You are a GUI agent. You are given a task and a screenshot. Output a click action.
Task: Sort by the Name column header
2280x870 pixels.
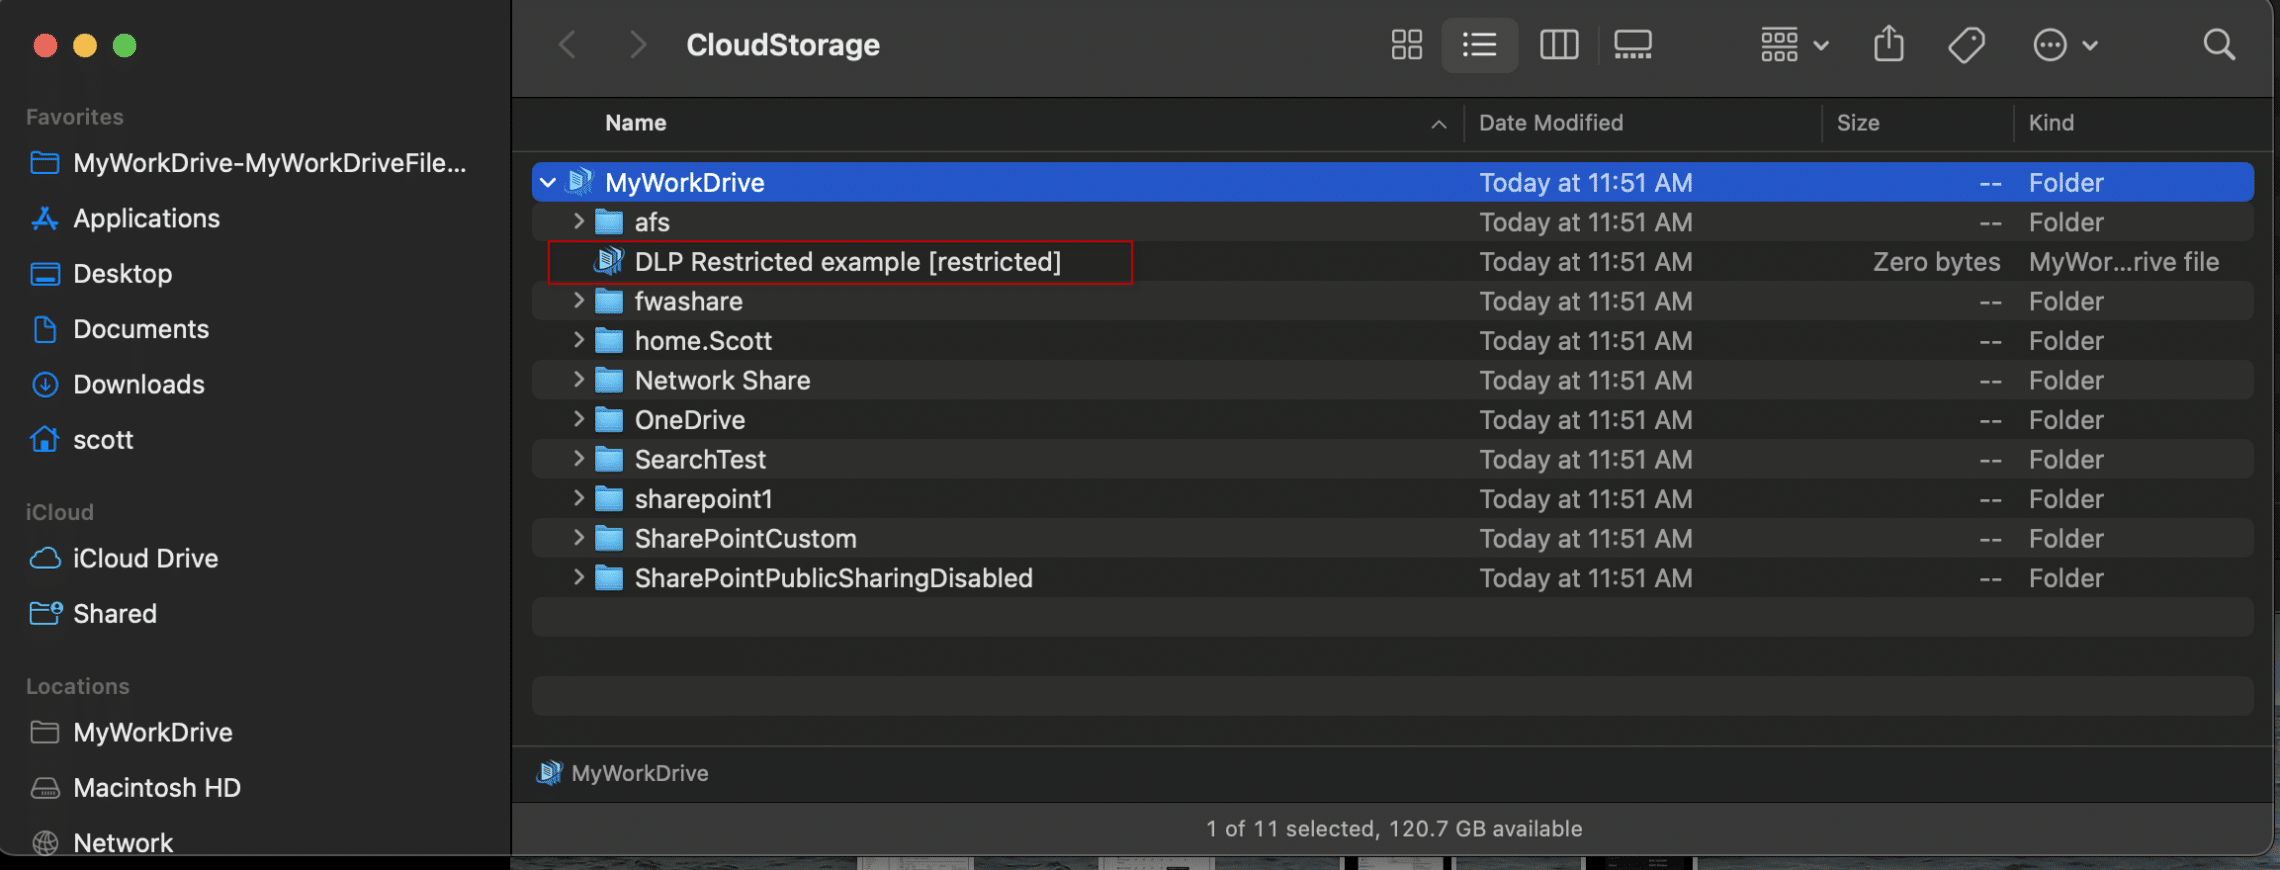tap(636, 123)
